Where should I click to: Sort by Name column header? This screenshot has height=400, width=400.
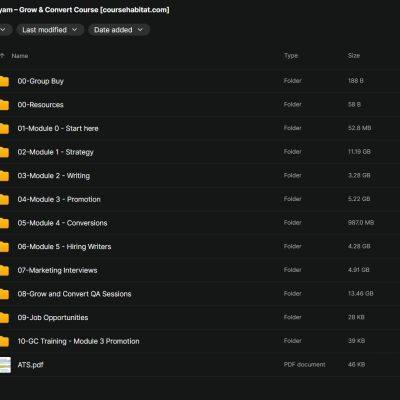pos(20,56)
